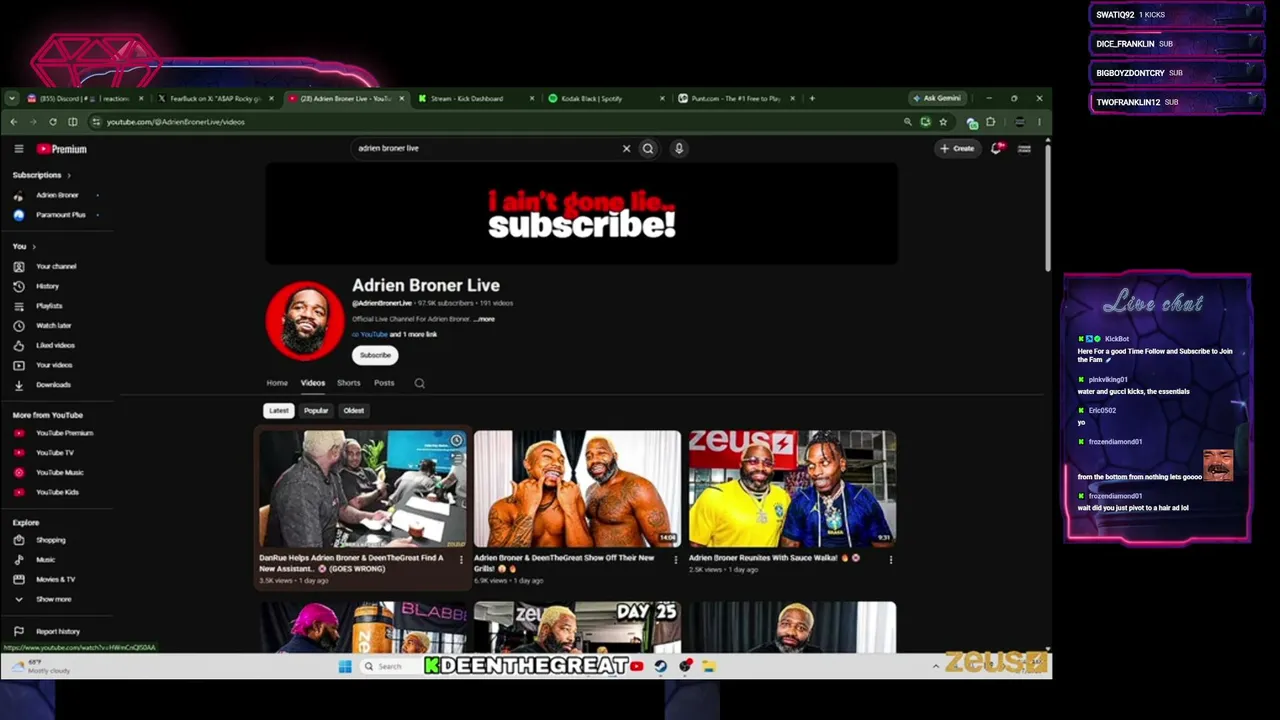Viewport: 1280px width, 720px height.
Task: Switch to the Discord browser tab
Action: (84, 98)
